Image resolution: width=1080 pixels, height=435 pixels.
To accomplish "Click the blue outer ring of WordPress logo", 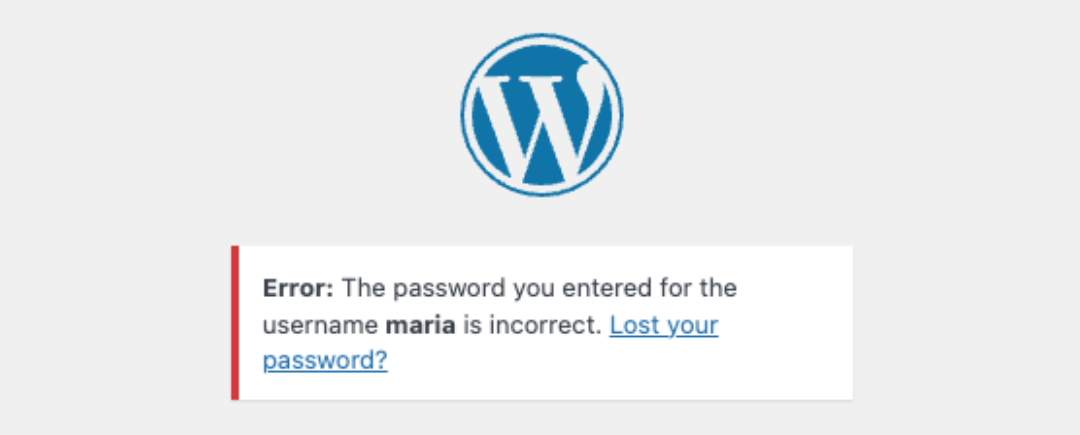I will click(541, 36).
